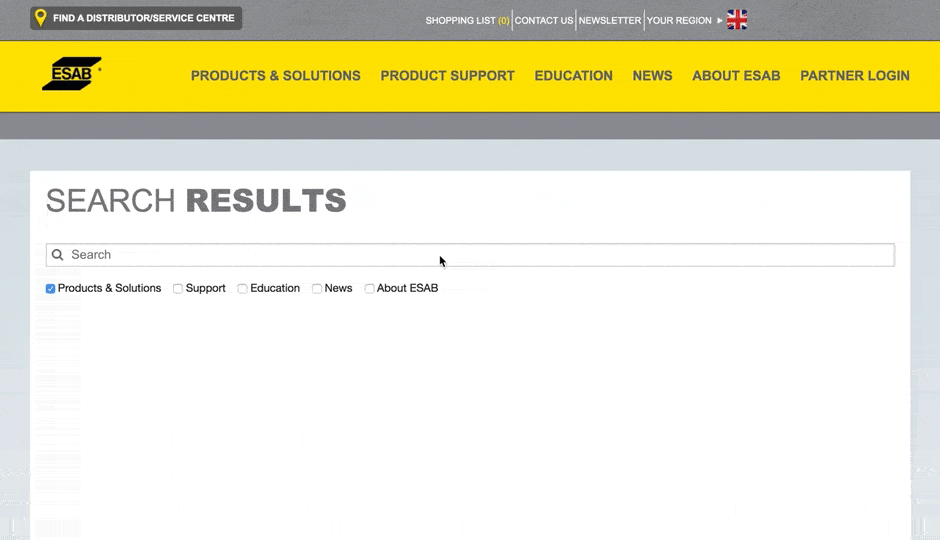Go to the News menu item
The height and width of the screenshot is (540, 940).
pyautogui.click(x=652, y=76)
